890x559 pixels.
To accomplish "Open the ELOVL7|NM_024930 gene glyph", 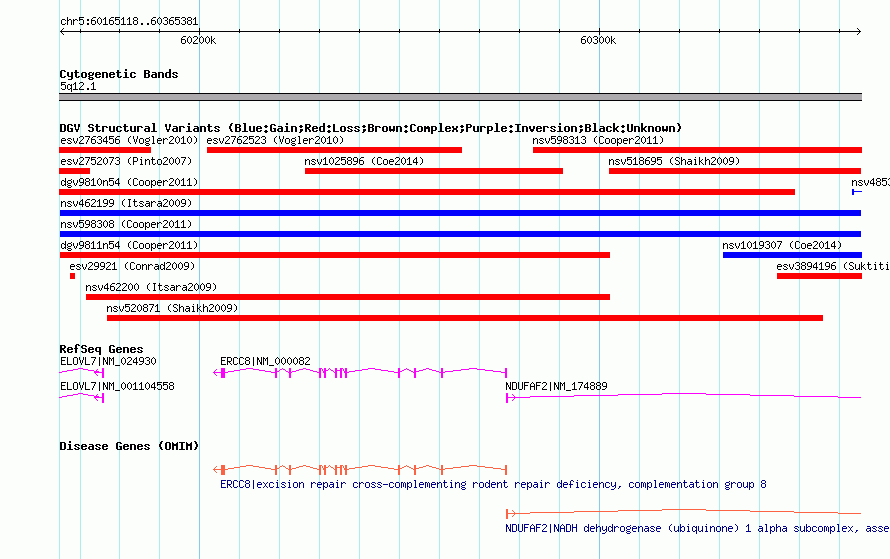I will click(x=82, y=372).
